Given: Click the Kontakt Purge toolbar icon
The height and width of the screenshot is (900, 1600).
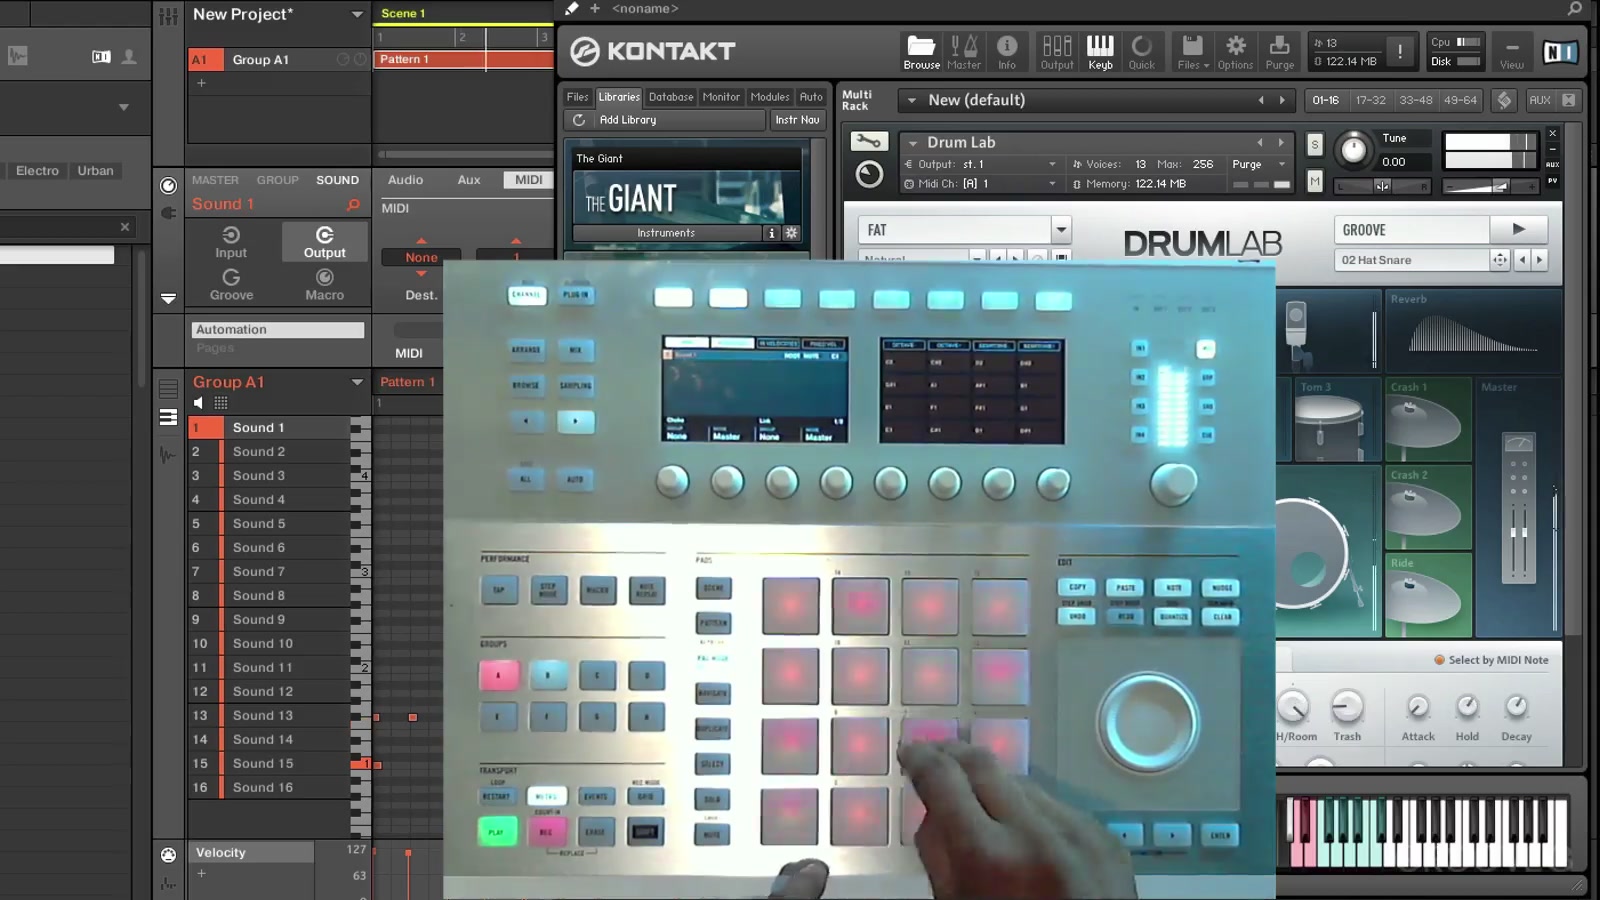Looking at the screenshot, I should 1279,51.
